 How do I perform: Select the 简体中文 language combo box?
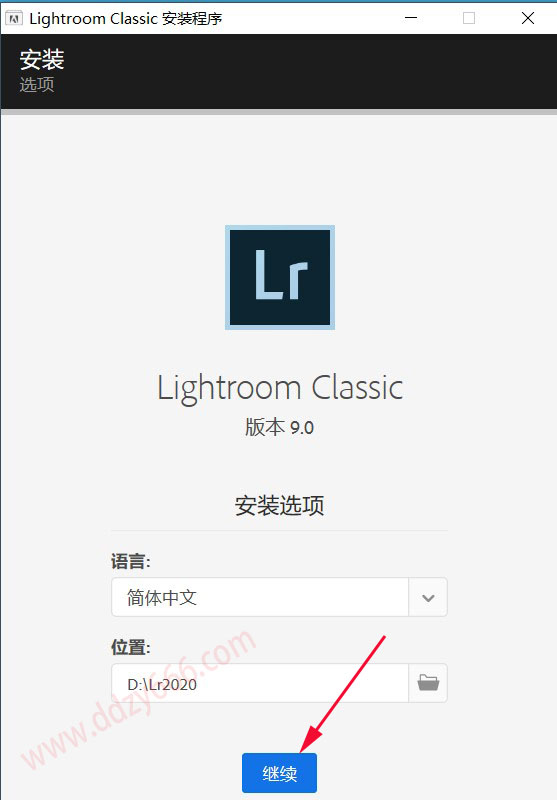(279, 597)
